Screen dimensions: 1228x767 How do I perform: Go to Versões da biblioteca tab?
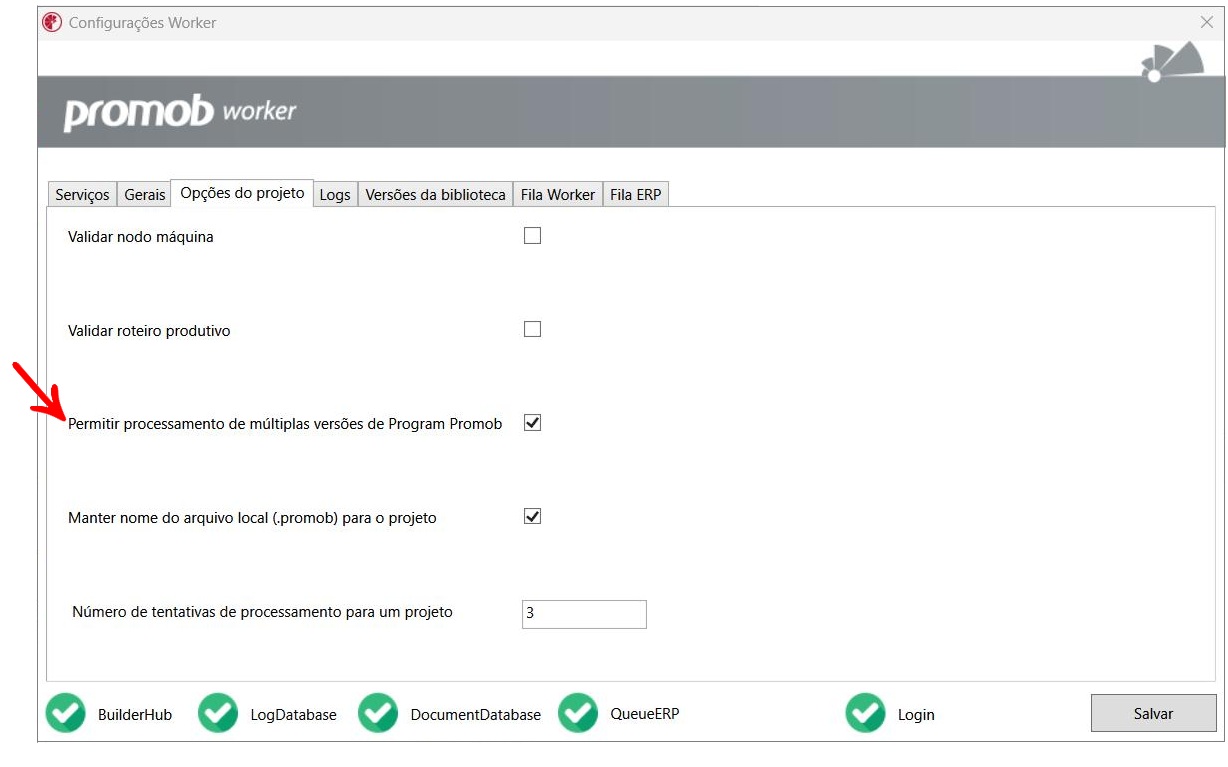click(436, 195)
